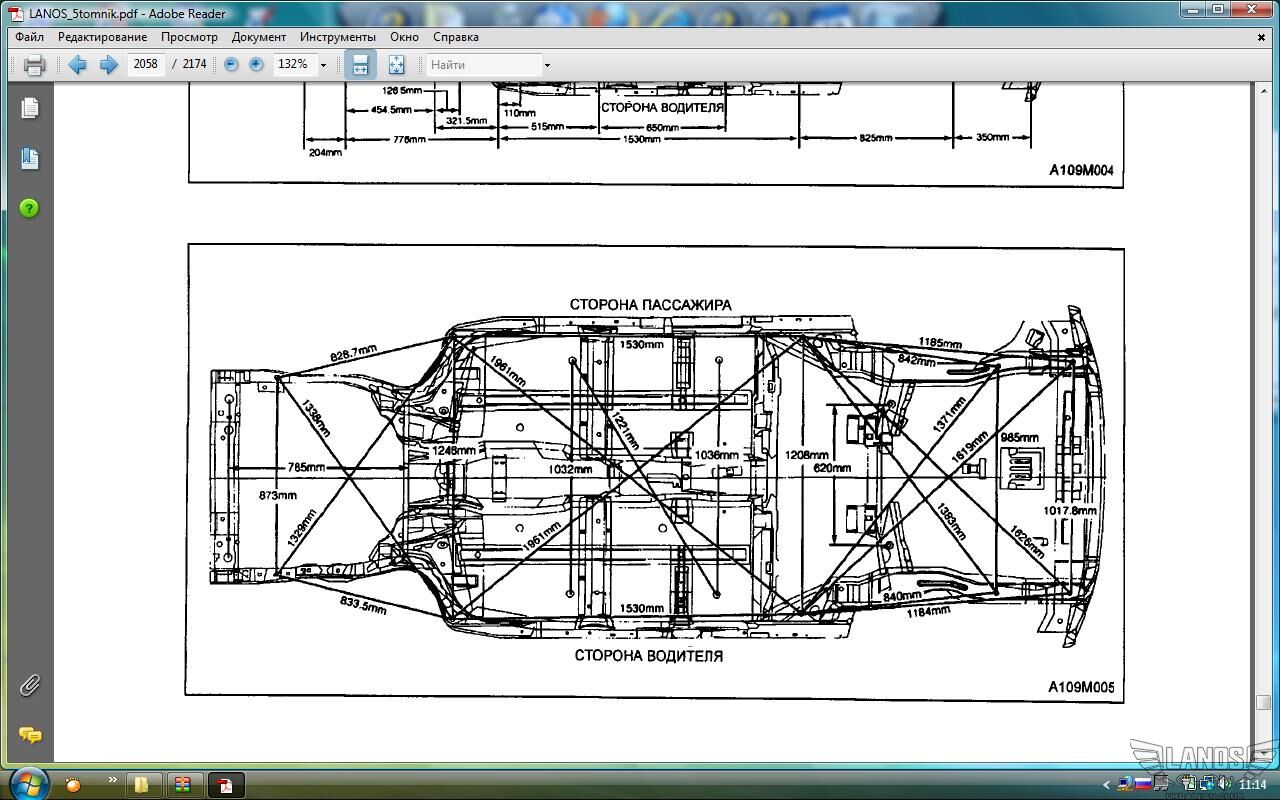This screenshot has height=800, width=1280.
Task: Open the Pages thumbnail panel
Action: pyautogui.click(x=30, y=108)
